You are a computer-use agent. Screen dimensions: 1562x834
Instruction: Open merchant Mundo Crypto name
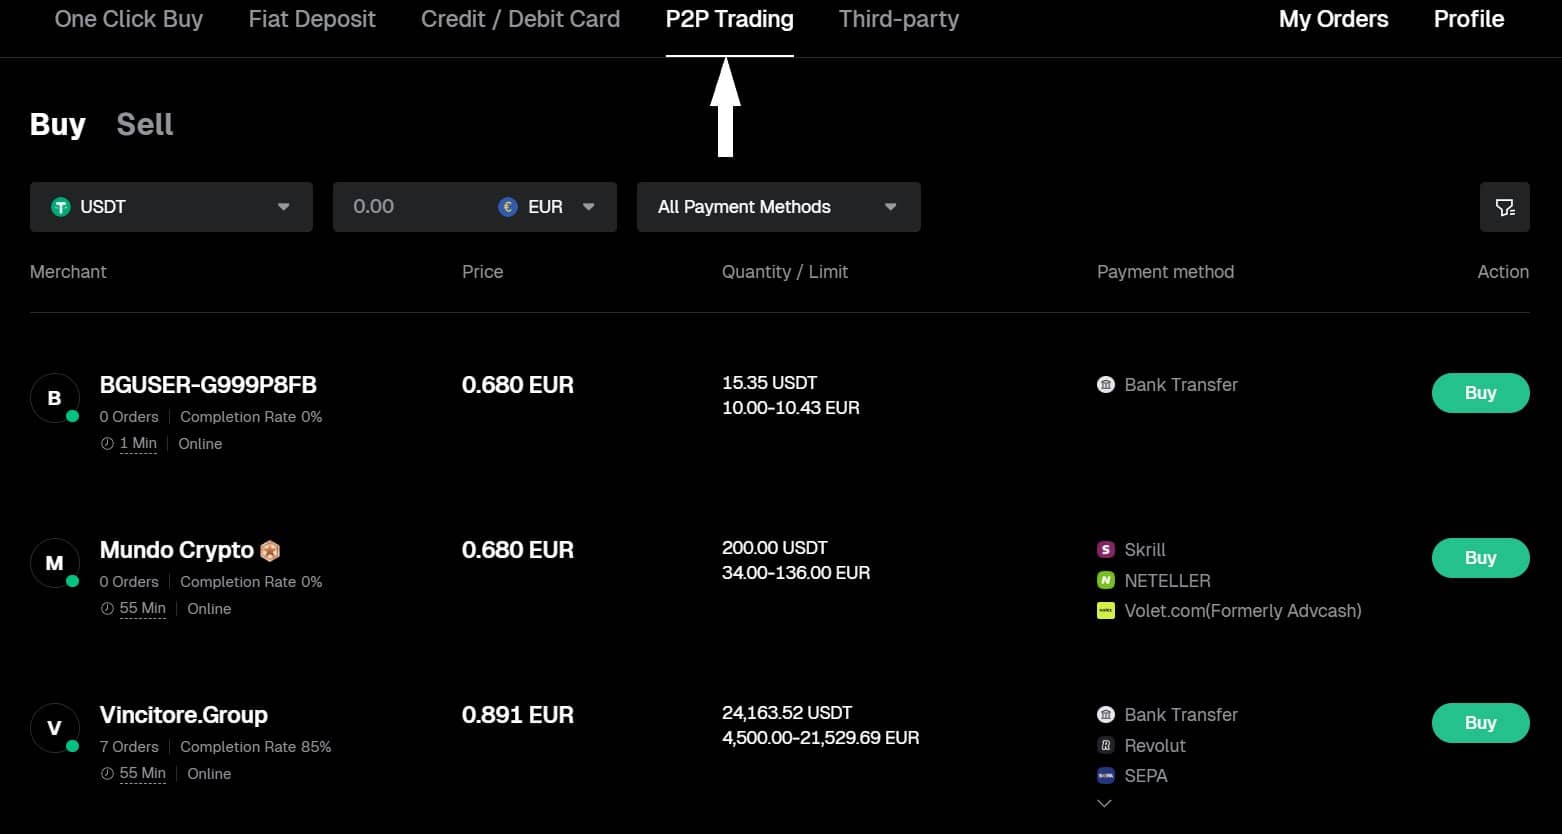pyautogui.click(x=177, y=550)
